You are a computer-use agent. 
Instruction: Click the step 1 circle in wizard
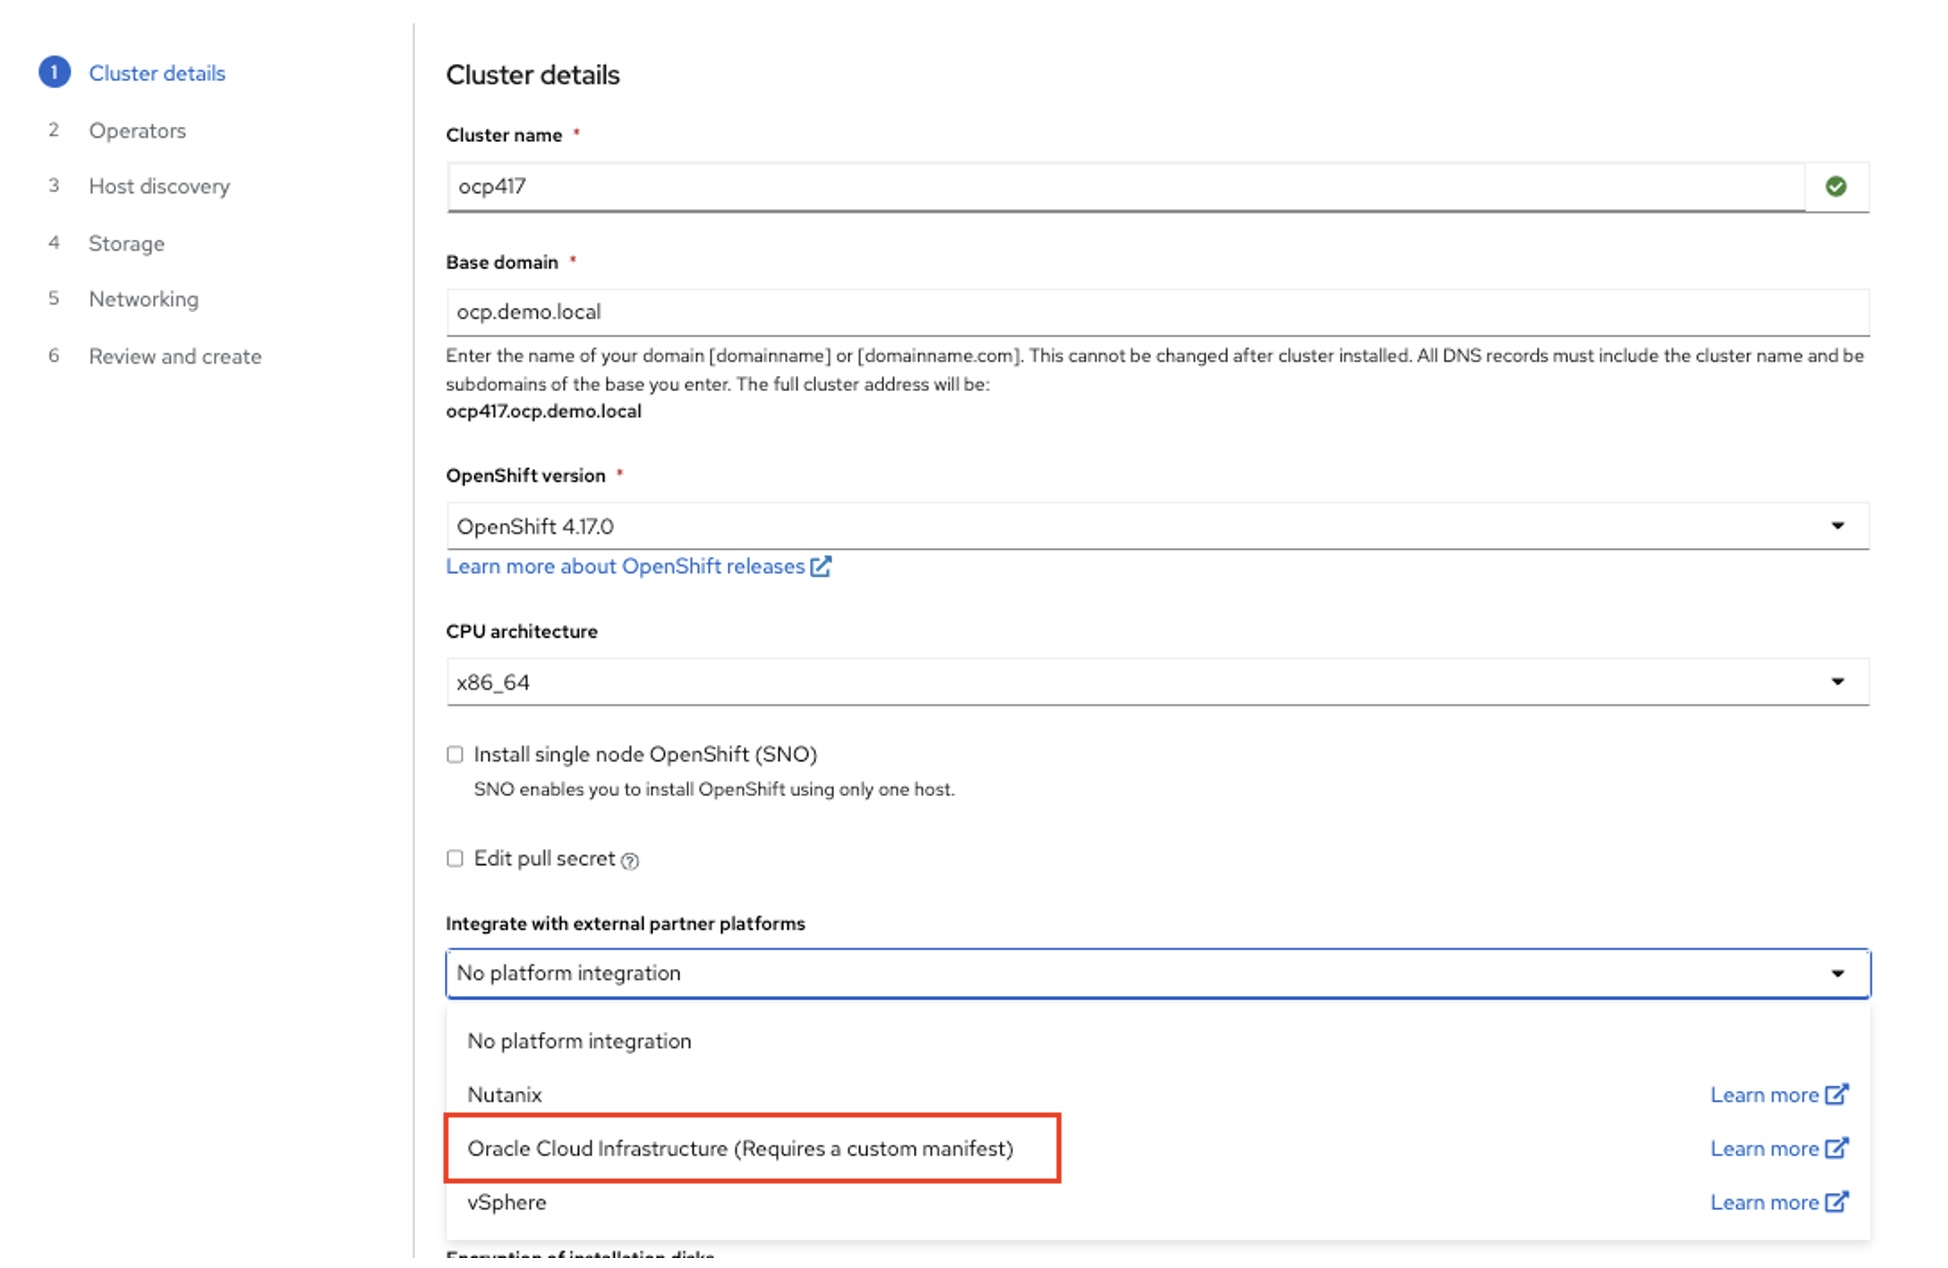point(54,73)
